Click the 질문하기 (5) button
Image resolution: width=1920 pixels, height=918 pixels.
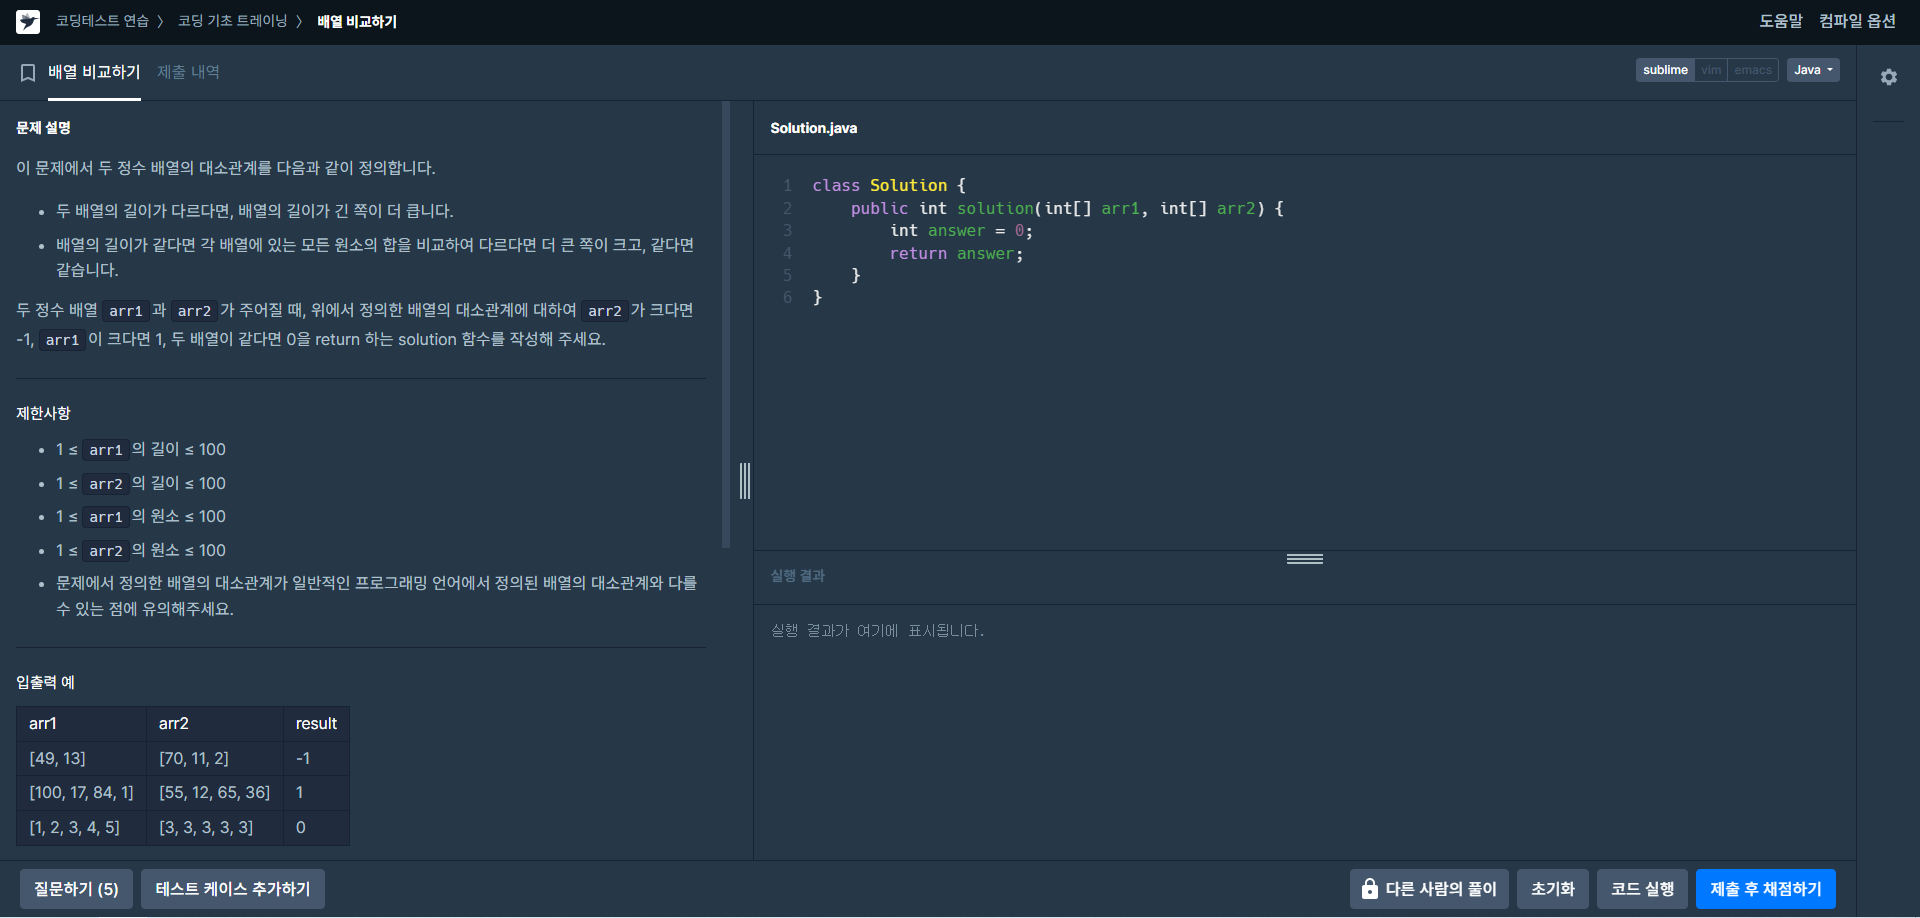76,889
